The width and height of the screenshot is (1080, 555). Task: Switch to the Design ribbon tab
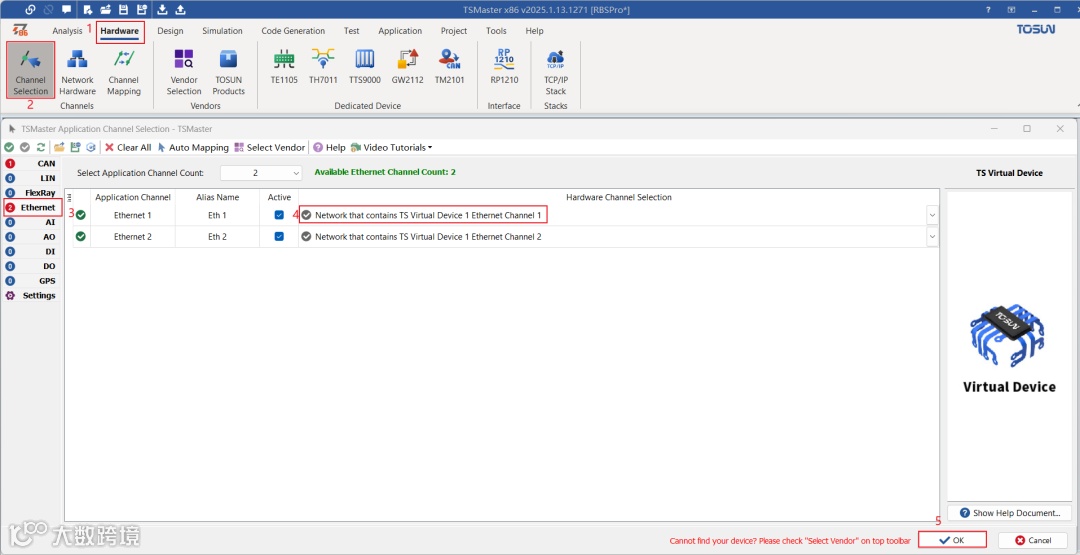[x=170, y=31]
